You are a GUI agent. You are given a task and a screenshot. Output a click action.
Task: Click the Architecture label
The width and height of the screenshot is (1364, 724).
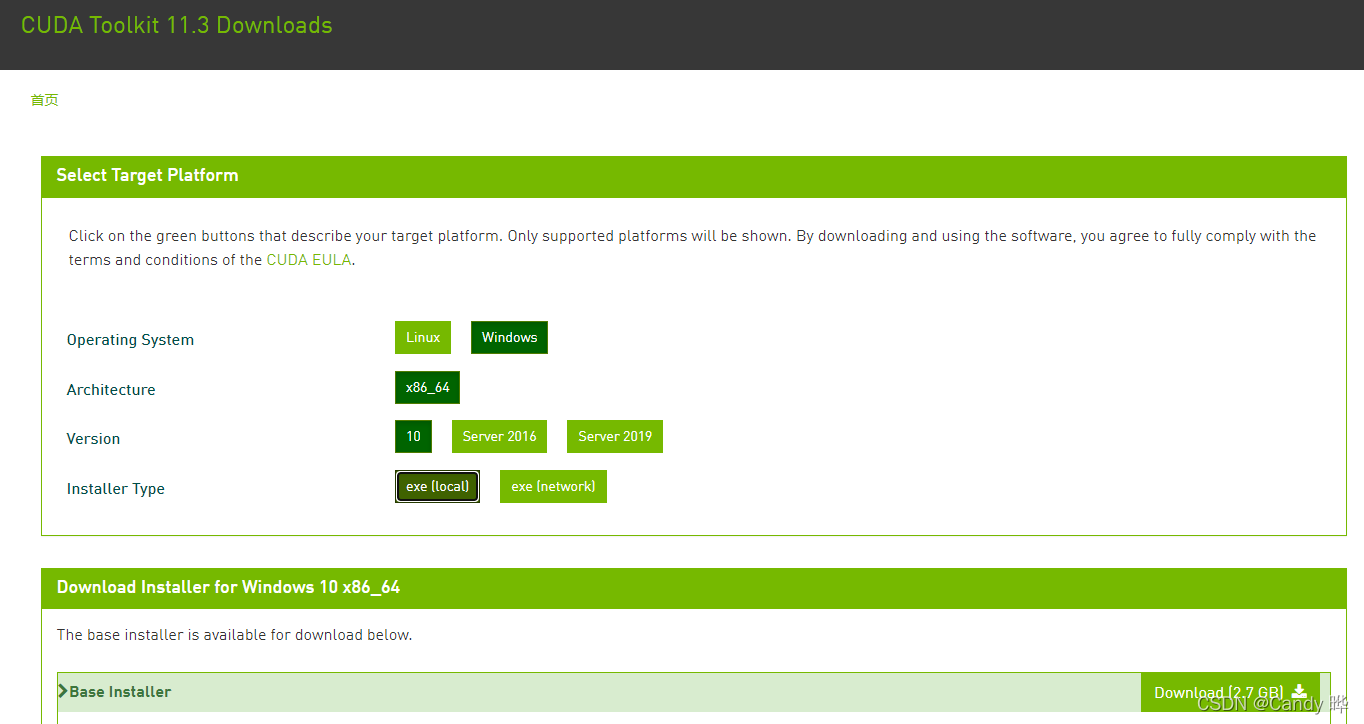[111, 390]
